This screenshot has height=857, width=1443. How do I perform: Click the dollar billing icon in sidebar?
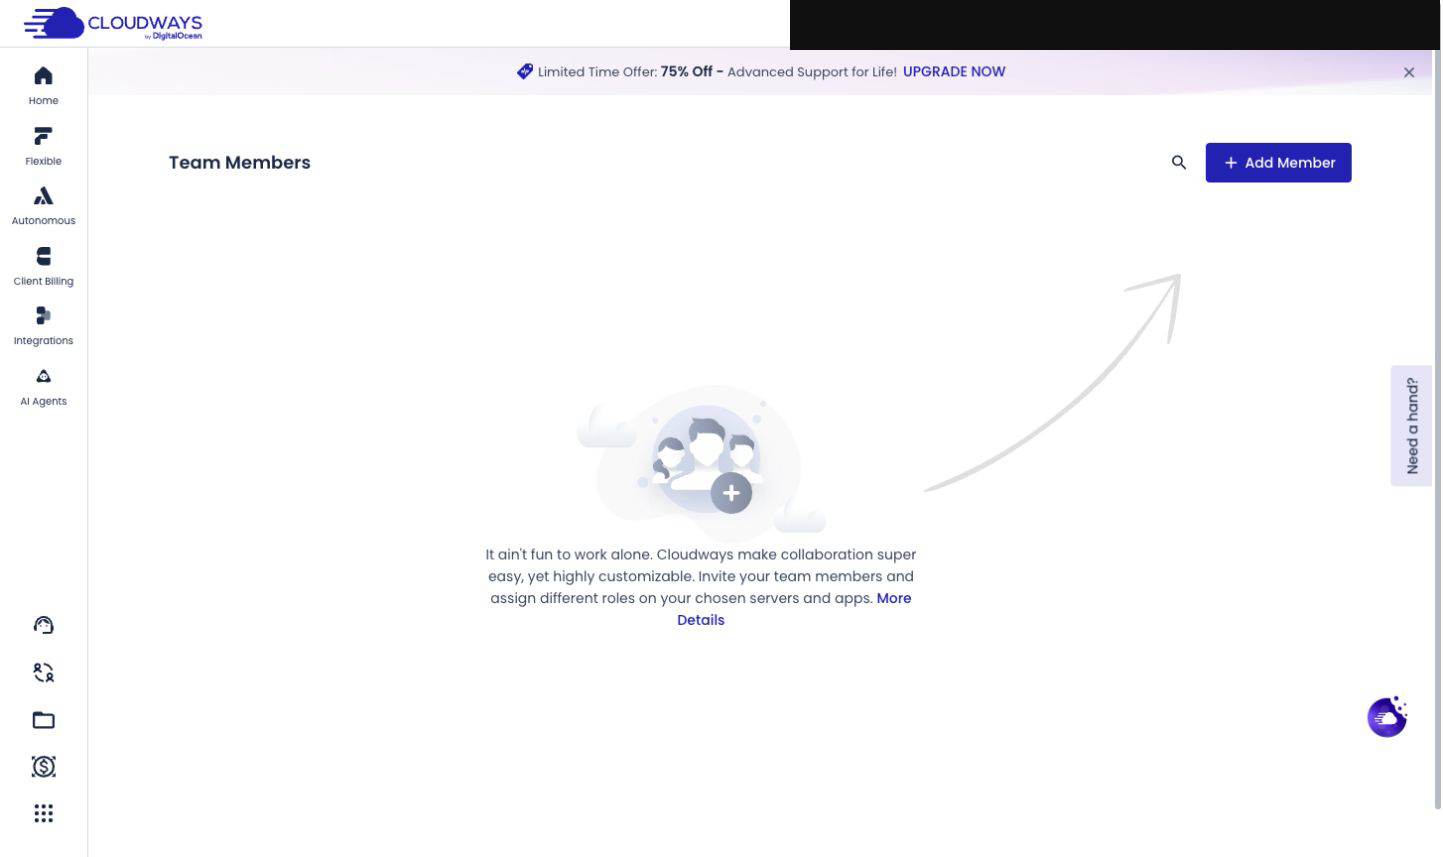43,767
